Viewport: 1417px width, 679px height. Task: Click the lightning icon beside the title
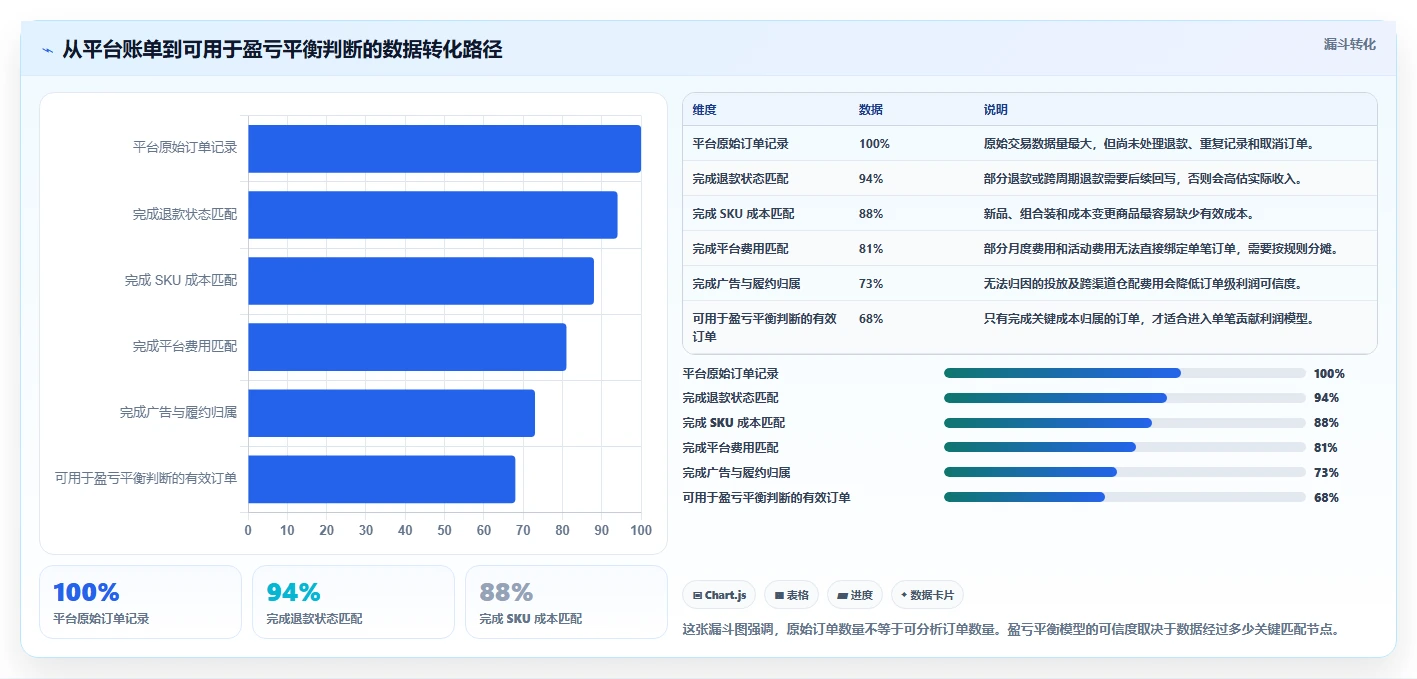pos(48,50)
